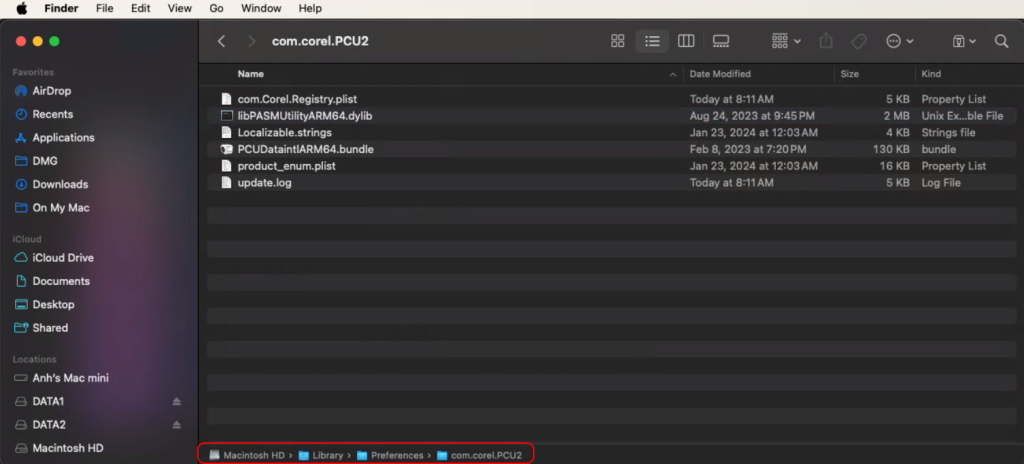The width and height of the screenshot is (1024, 464).
Task: Open the View menu
Action: pos(180,8)
